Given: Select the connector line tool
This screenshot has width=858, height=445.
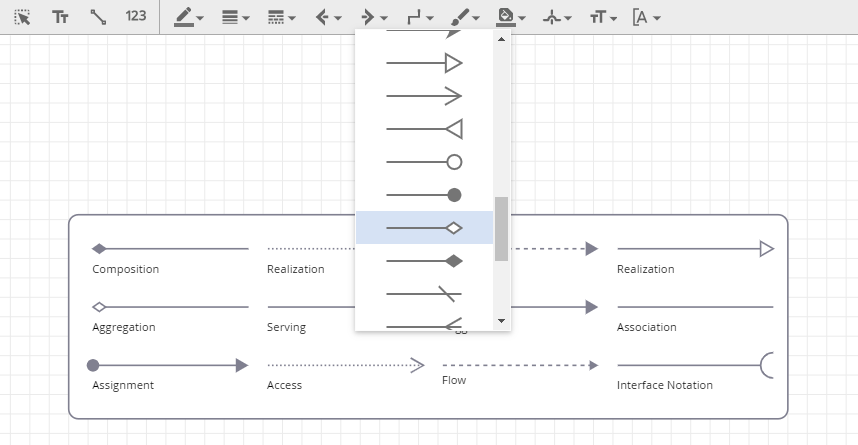Looking at the screenshot, I should 97,17.
